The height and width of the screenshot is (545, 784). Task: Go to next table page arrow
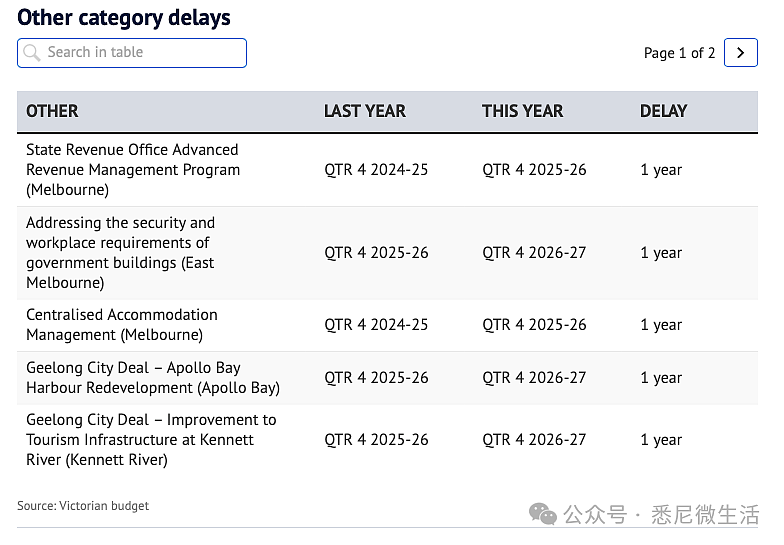coord(740,52)
